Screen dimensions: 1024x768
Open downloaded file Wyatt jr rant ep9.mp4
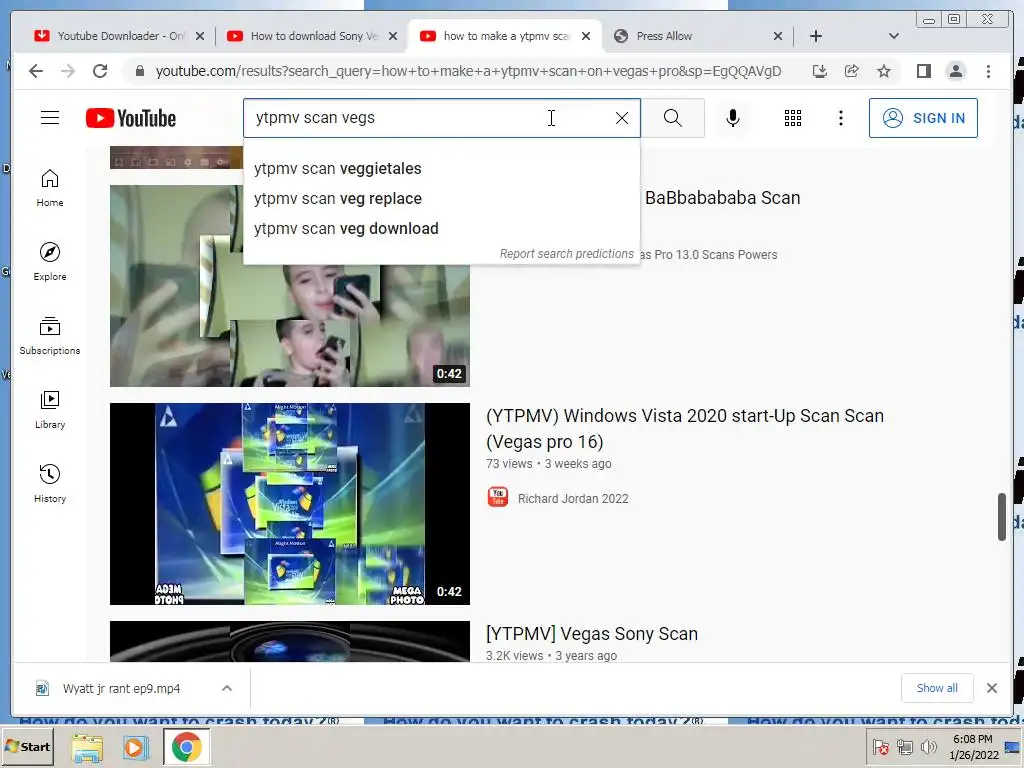coord(121,688)
